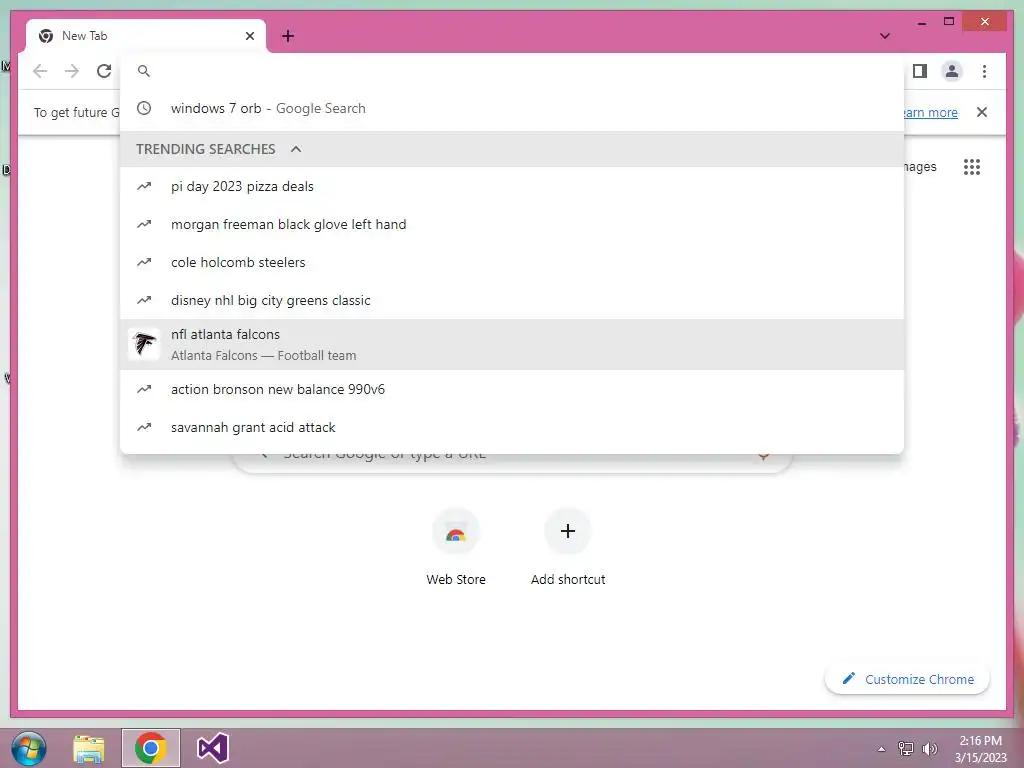
Task: Toggle the side panel icon
Action: [920, 71]
